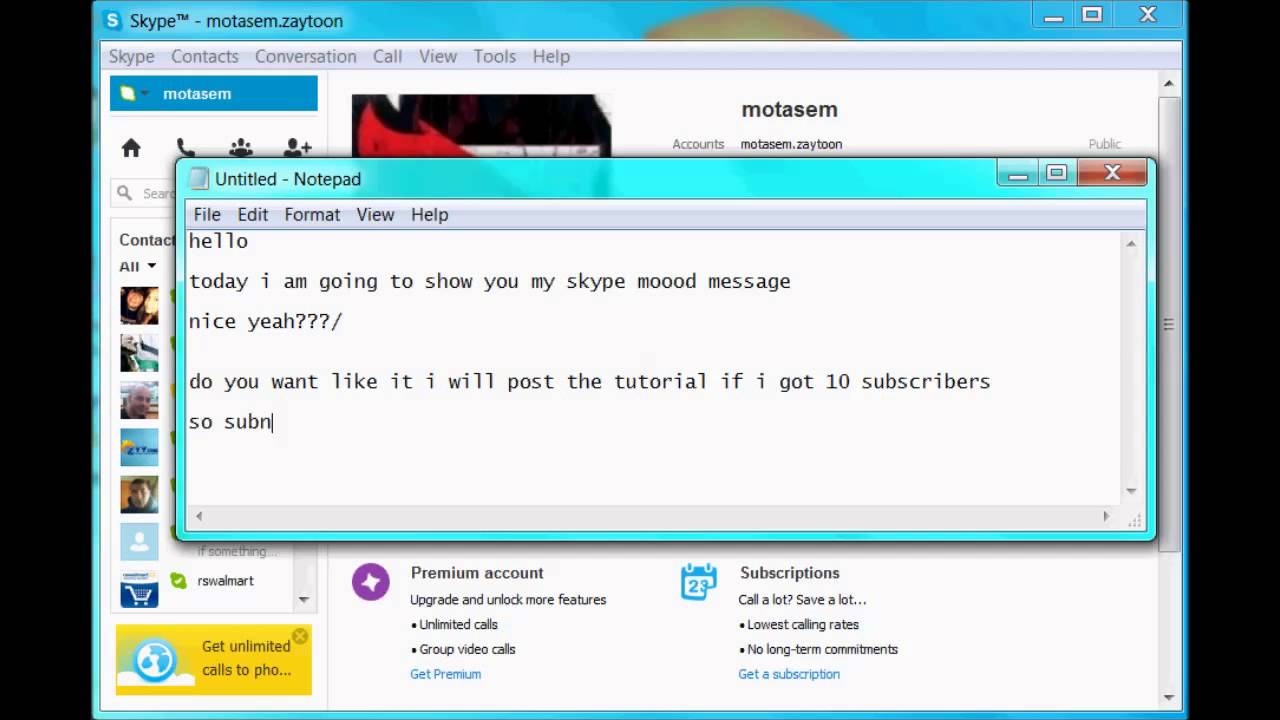
Task: Open the mood status dropdown next to motasem
Action: [x=145, y=94]
